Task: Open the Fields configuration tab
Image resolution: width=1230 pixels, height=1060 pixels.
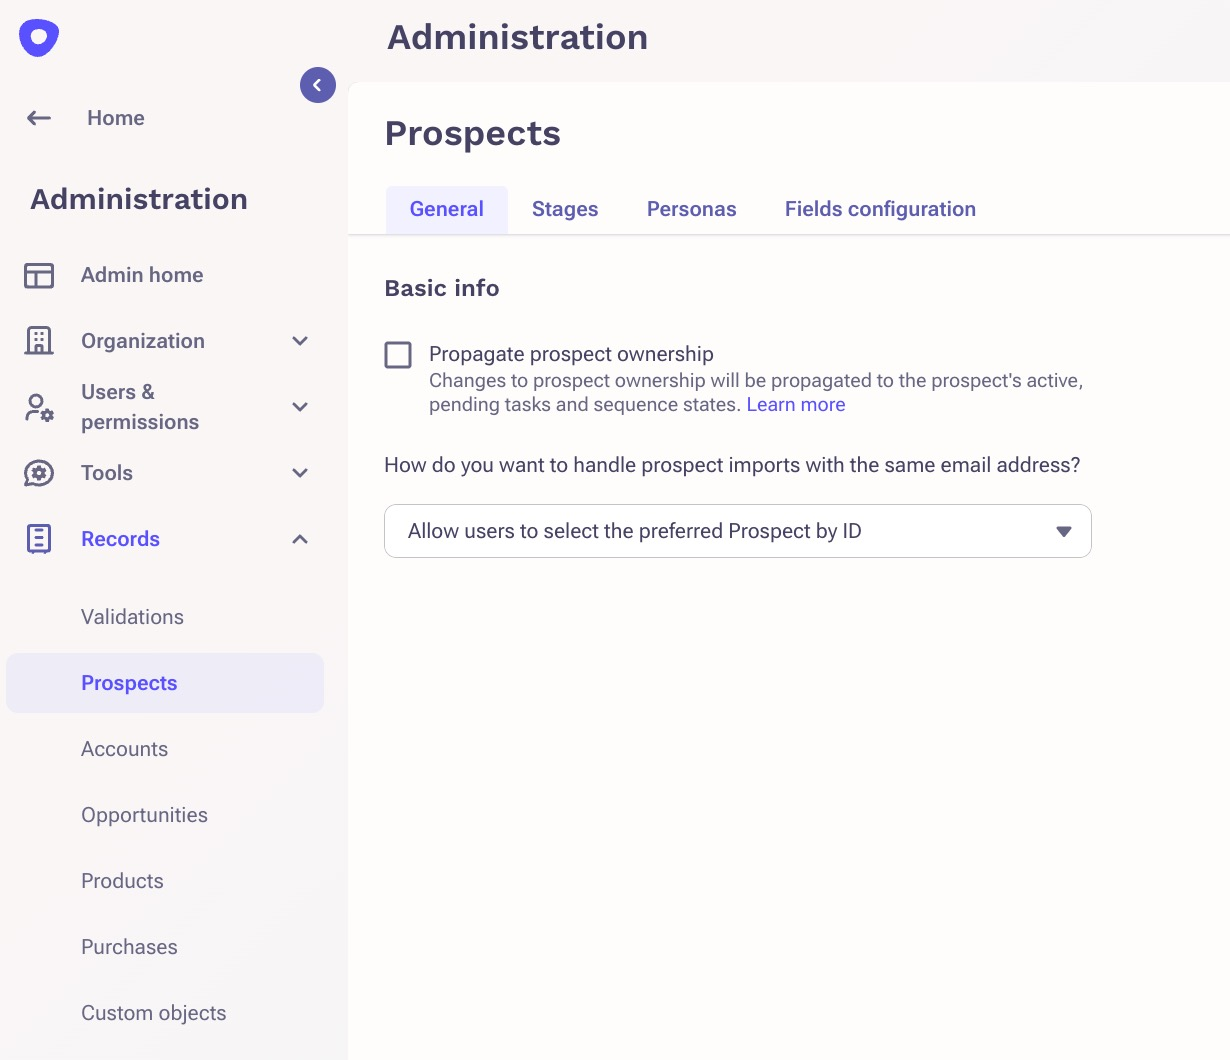Action: coord(880,209)
